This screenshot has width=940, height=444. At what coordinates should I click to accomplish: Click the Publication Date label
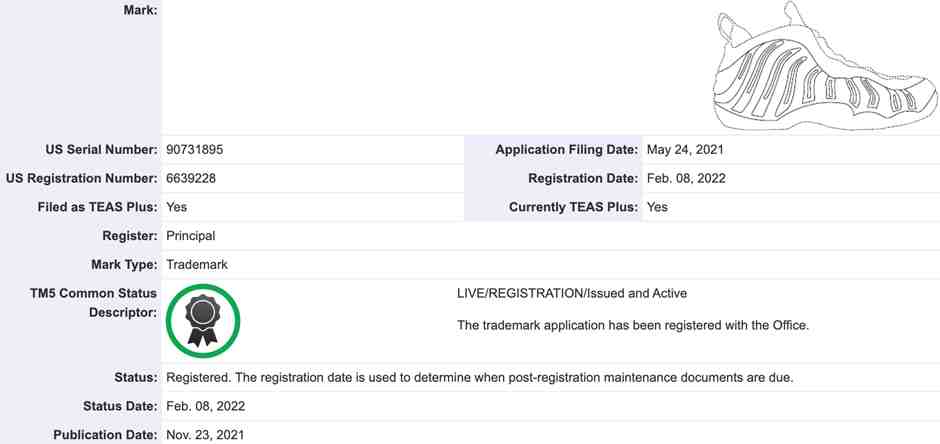106,435
